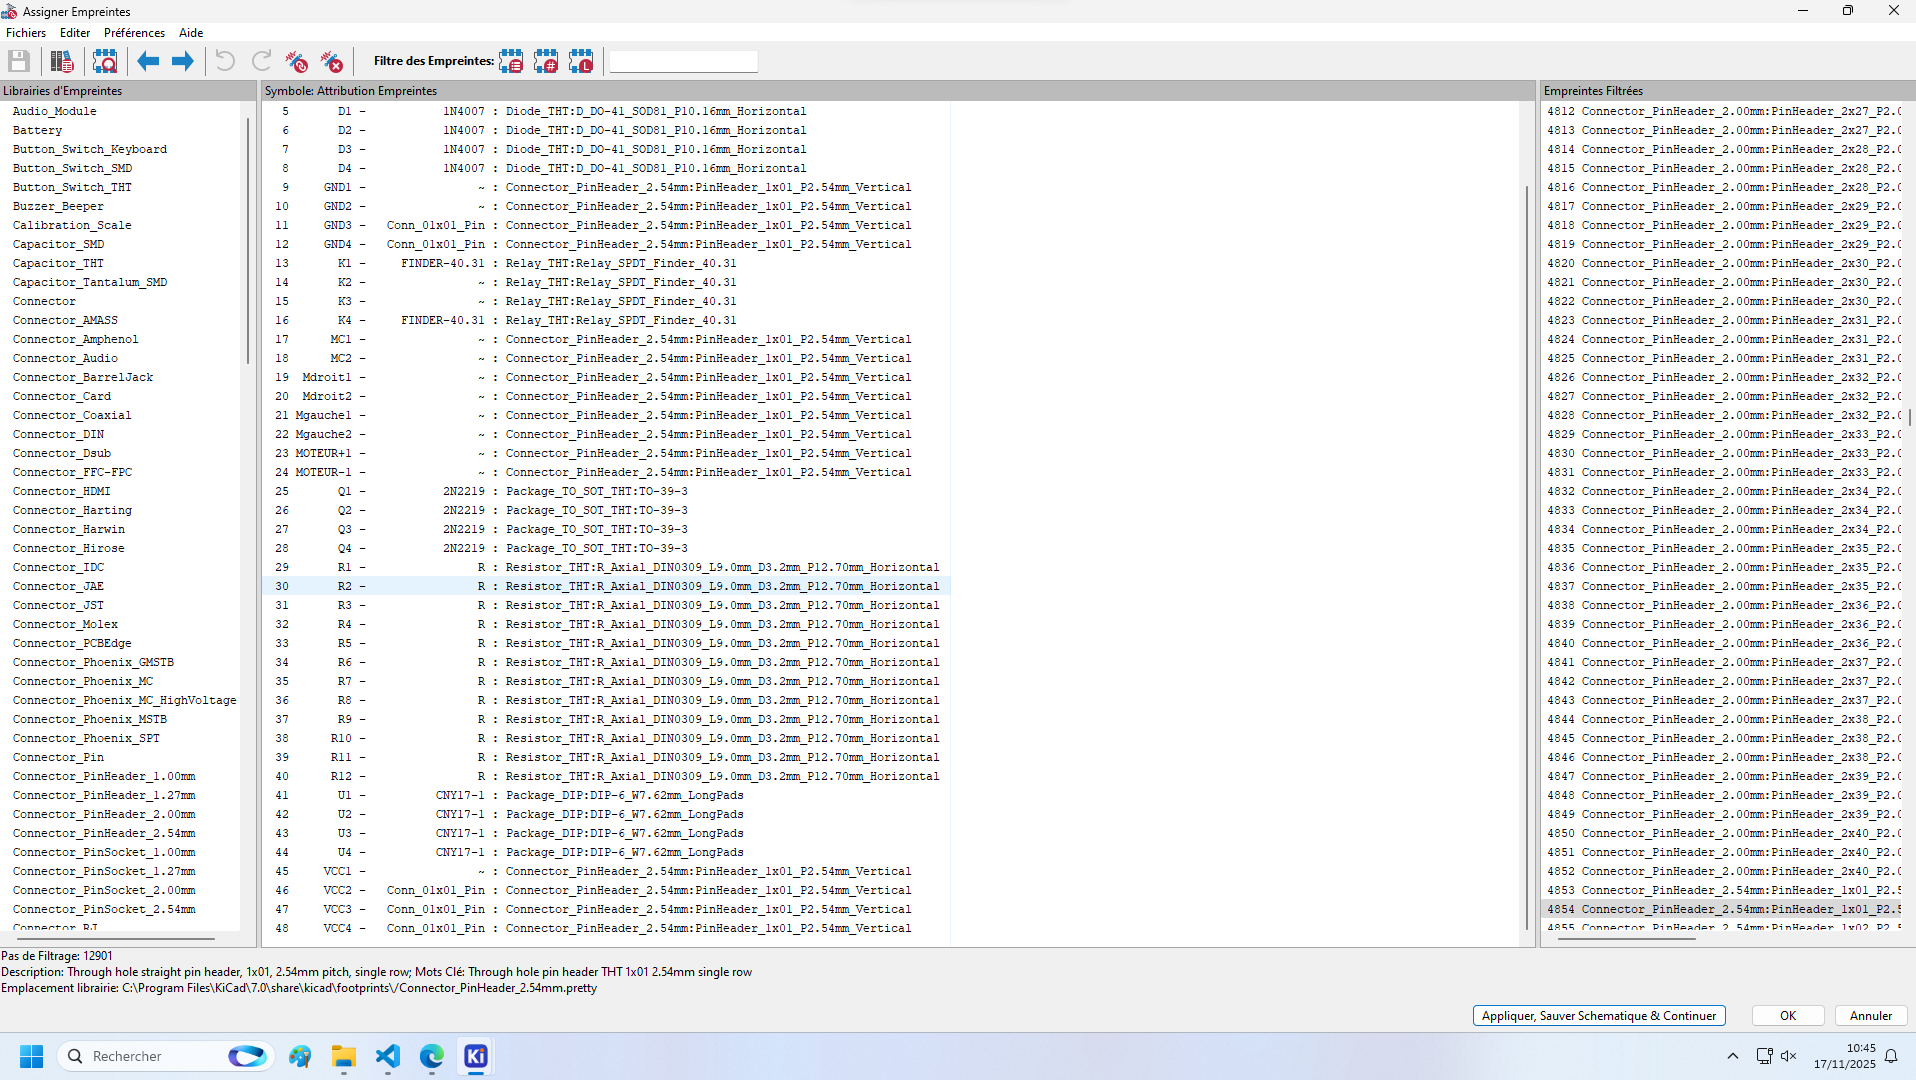Screen dimensions: 1916x1080
Task: Run automatic footprint association icon
Action: (x=297, y=62)
